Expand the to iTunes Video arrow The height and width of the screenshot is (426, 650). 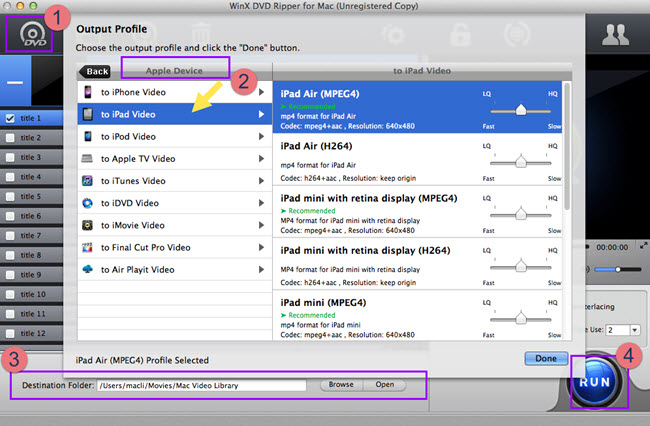coord(261,181)
